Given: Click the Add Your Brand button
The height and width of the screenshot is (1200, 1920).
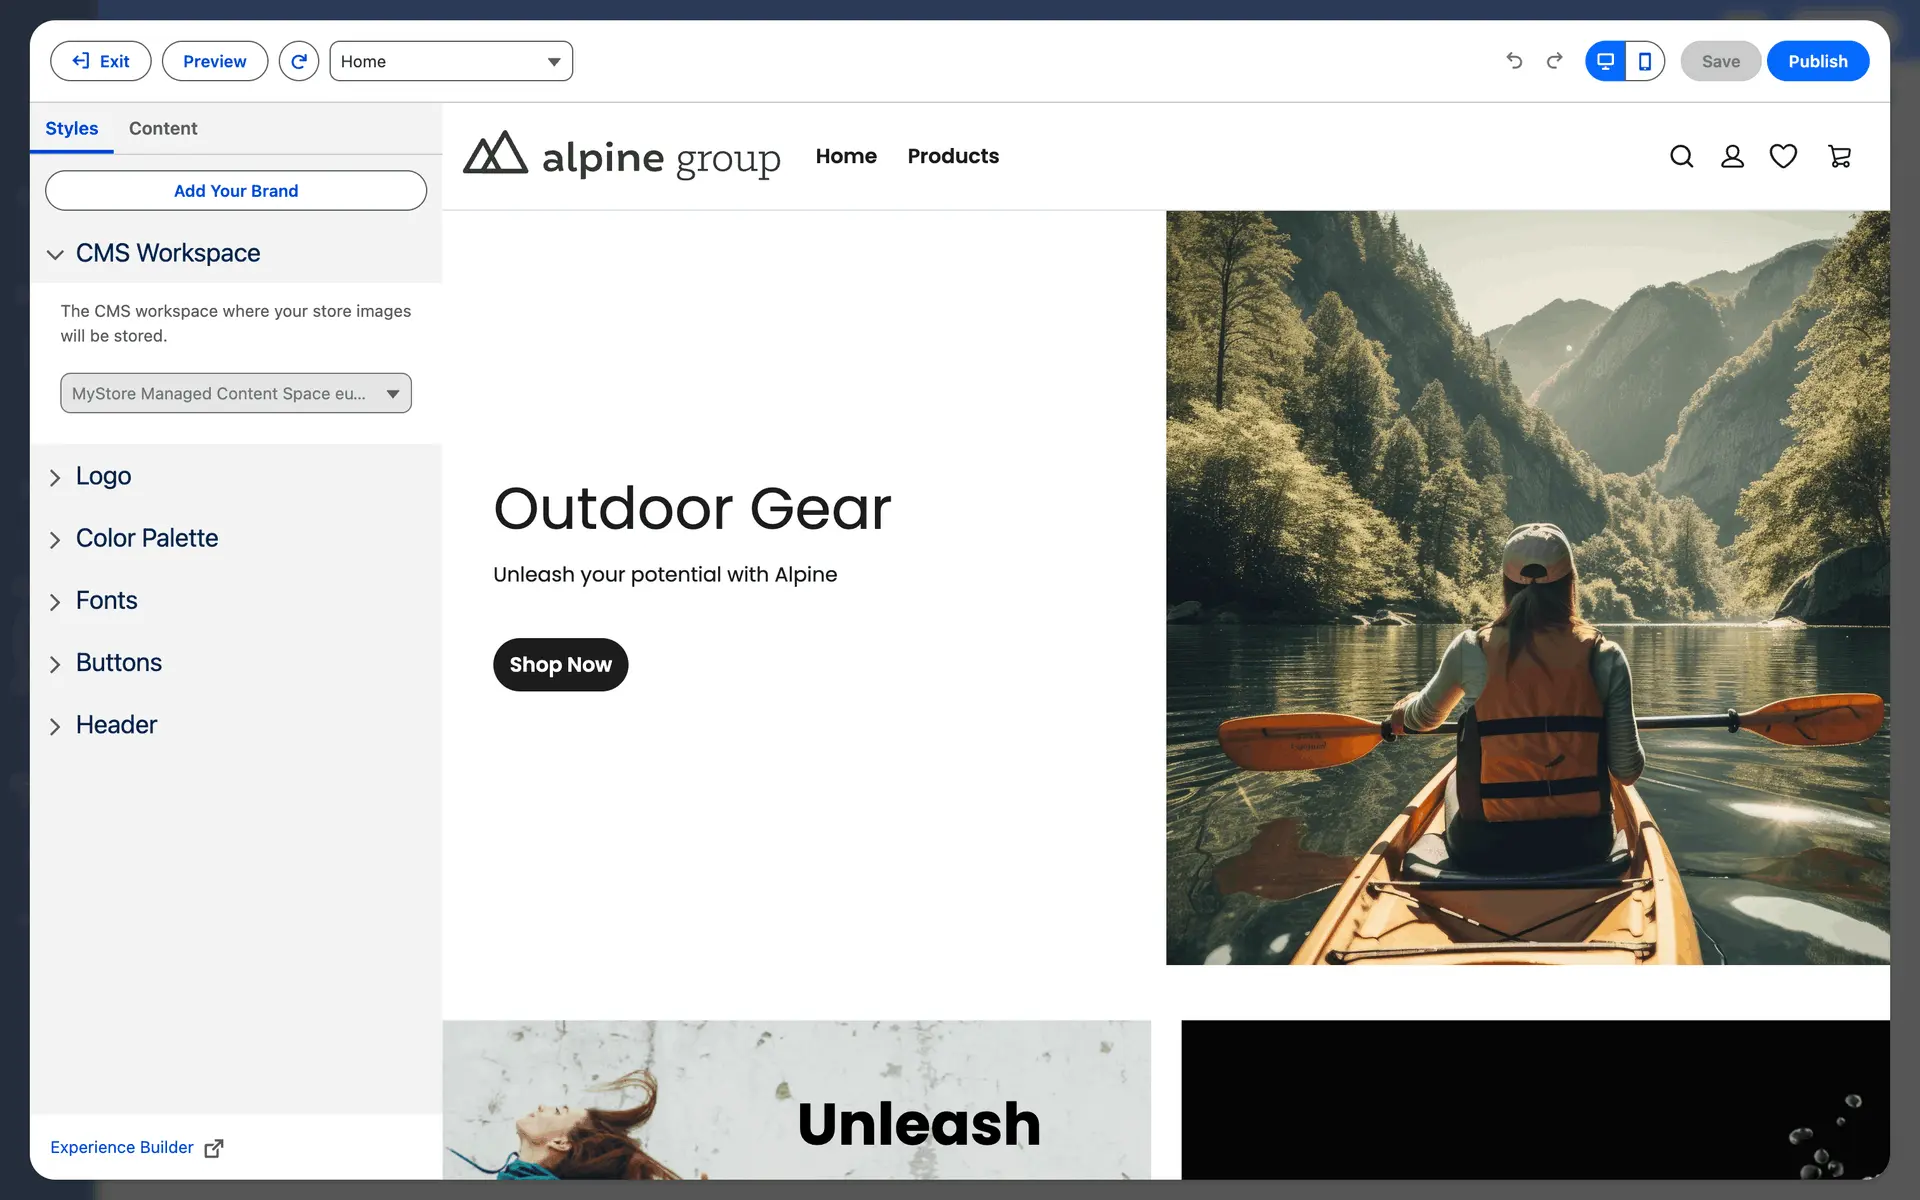Looking at the screenshot, I should 236,190.
